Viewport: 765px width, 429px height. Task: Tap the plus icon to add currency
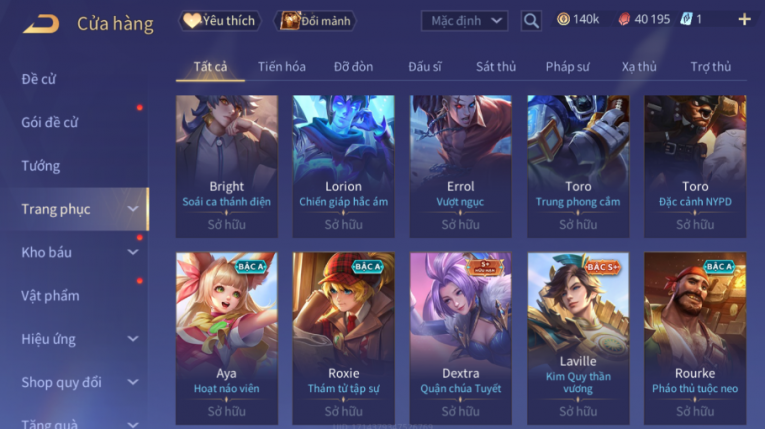745,20
